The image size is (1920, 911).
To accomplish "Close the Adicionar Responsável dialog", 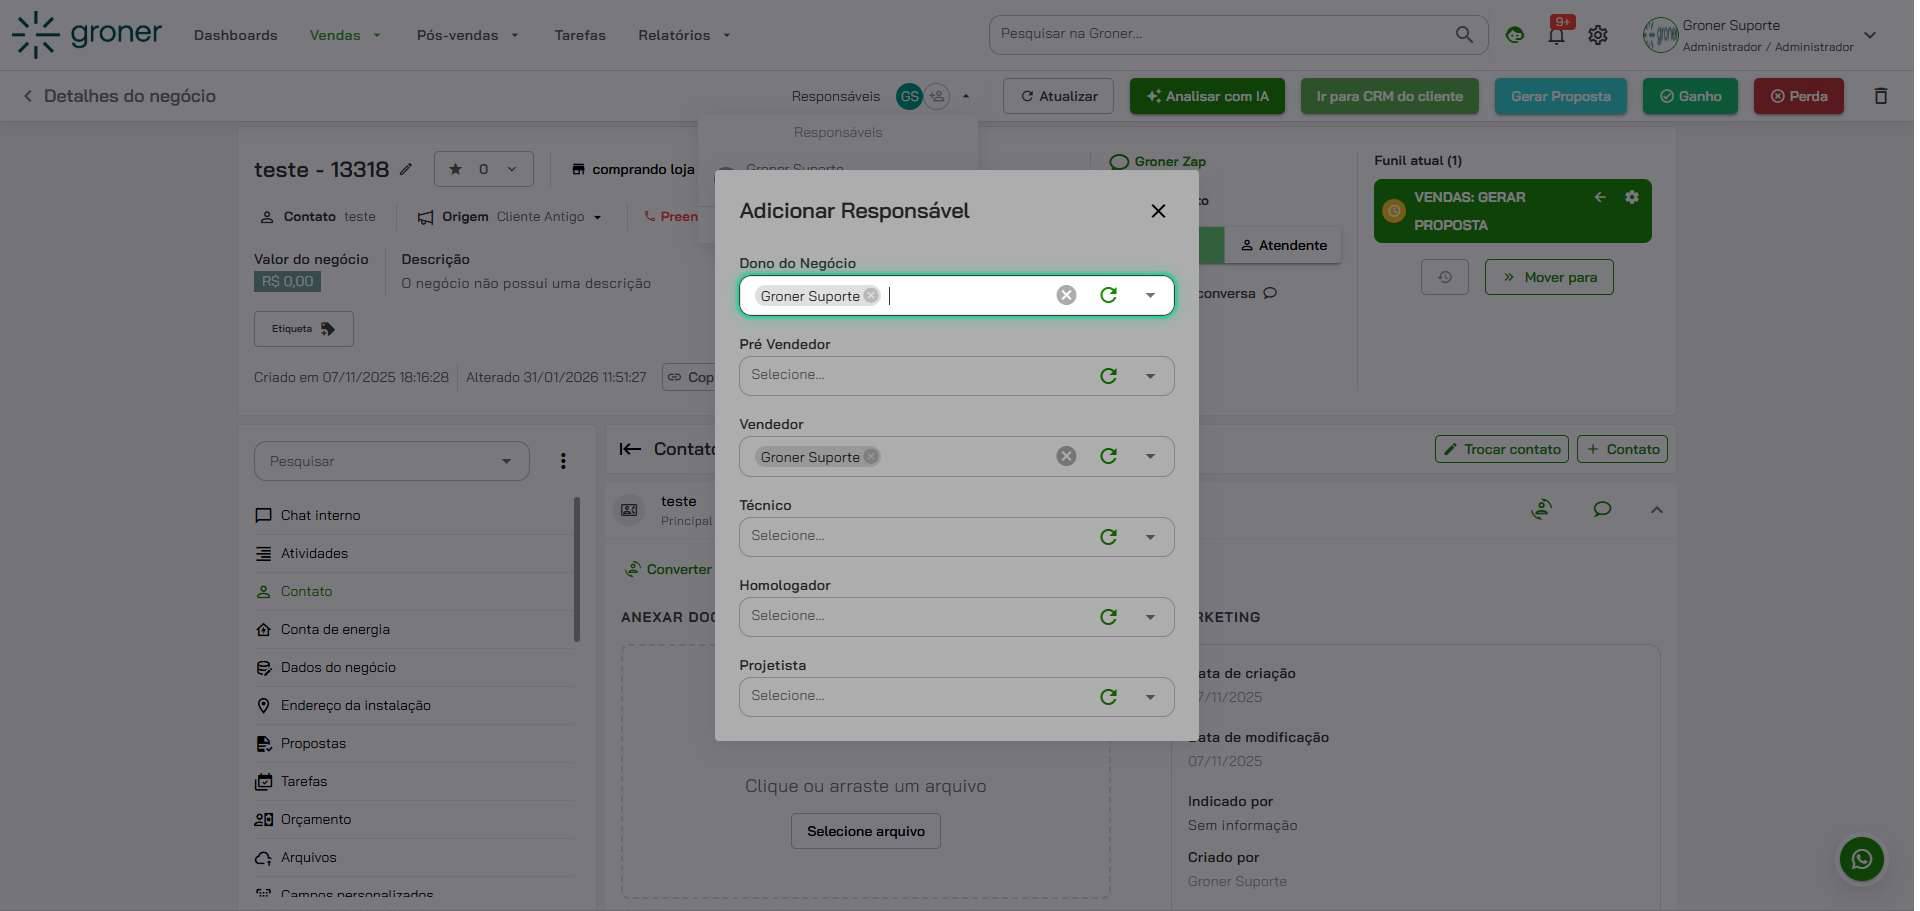I will tap(1158, 211).
